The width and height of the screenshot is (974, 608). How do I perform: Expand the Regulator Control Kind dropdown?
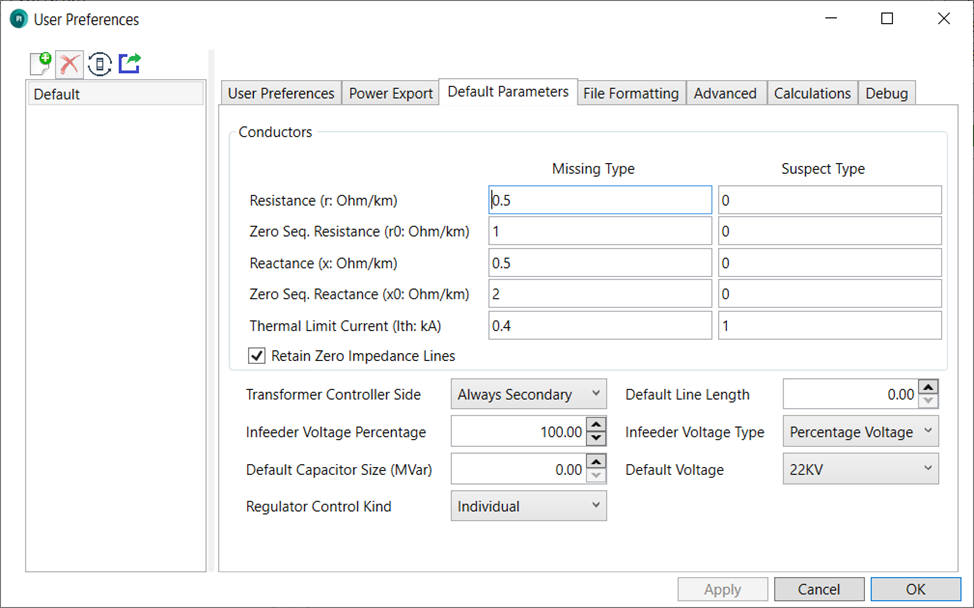[528, 506]
